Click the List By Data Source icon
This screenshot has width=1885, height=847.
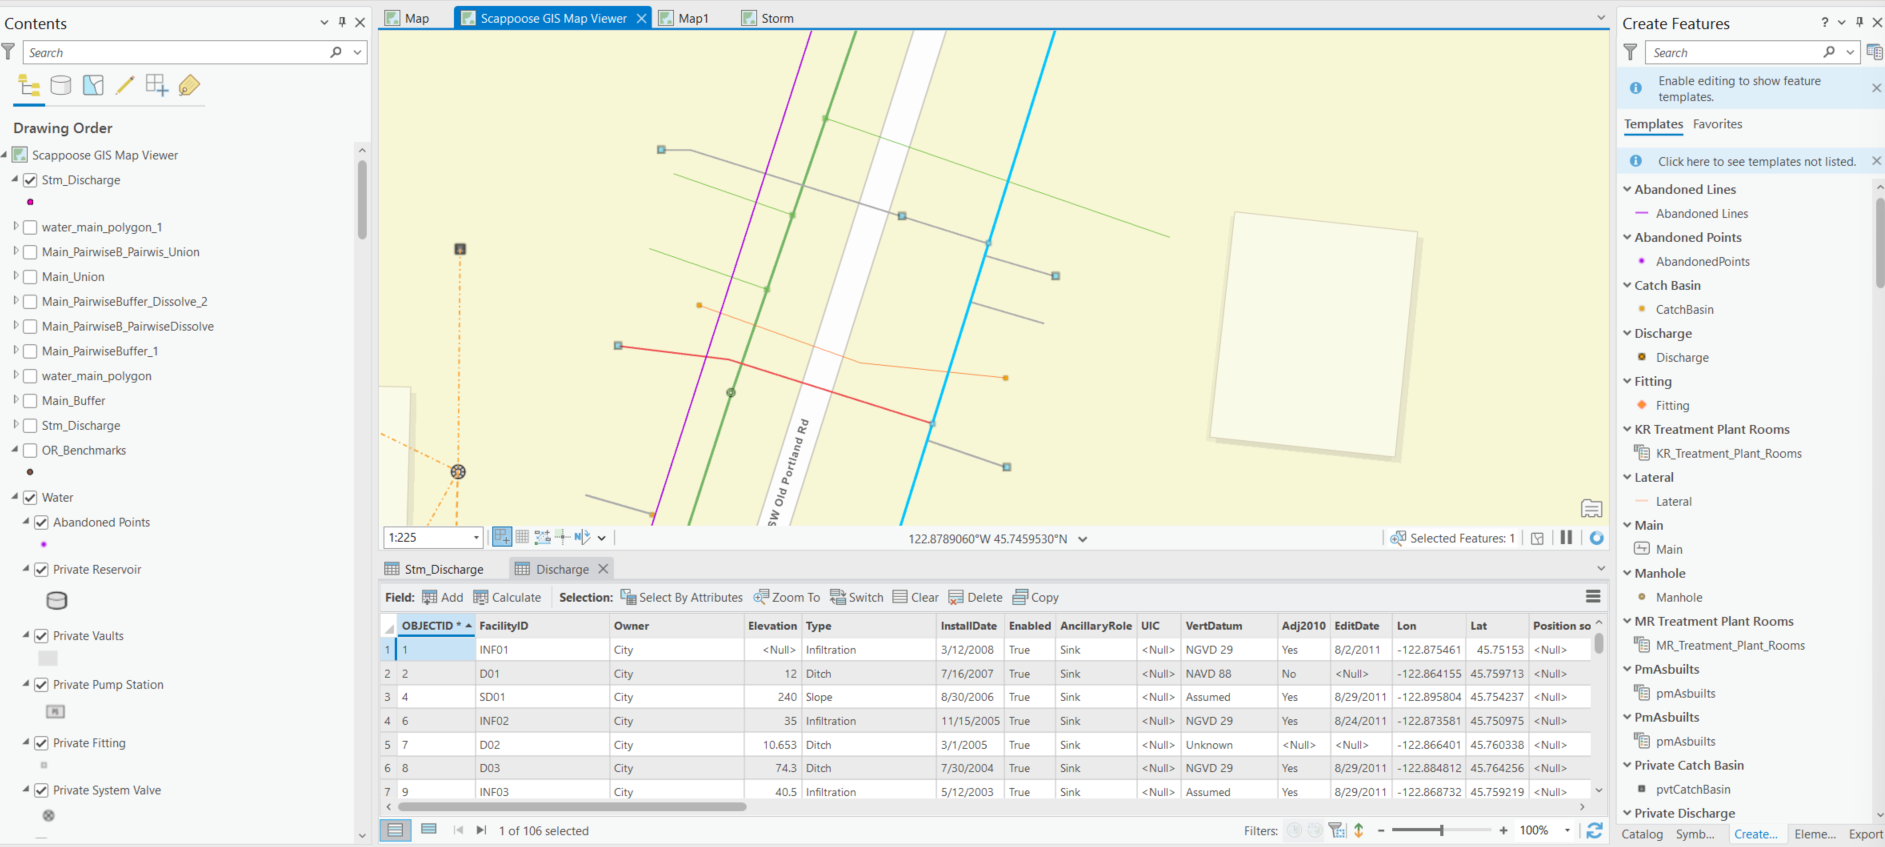point(61,86)
